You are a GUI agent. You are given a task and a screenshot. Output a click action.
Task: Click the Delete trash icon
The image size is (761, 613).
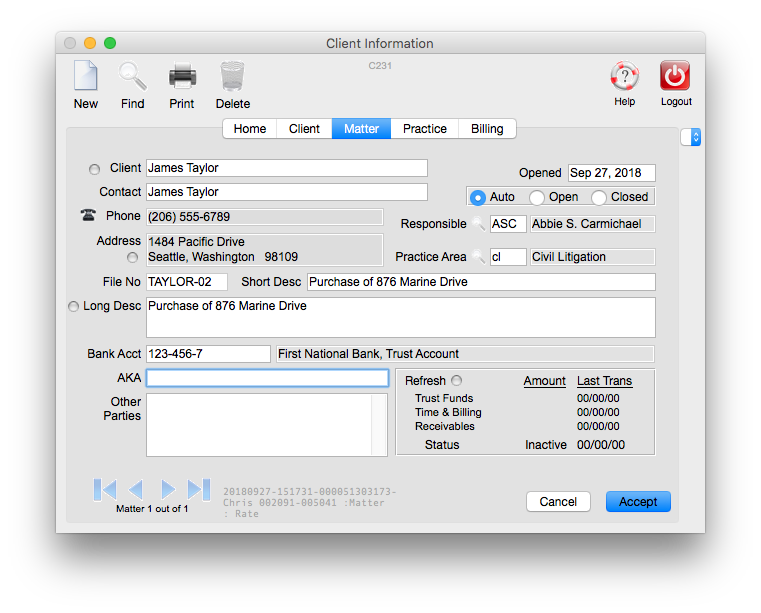coord(232,77)
